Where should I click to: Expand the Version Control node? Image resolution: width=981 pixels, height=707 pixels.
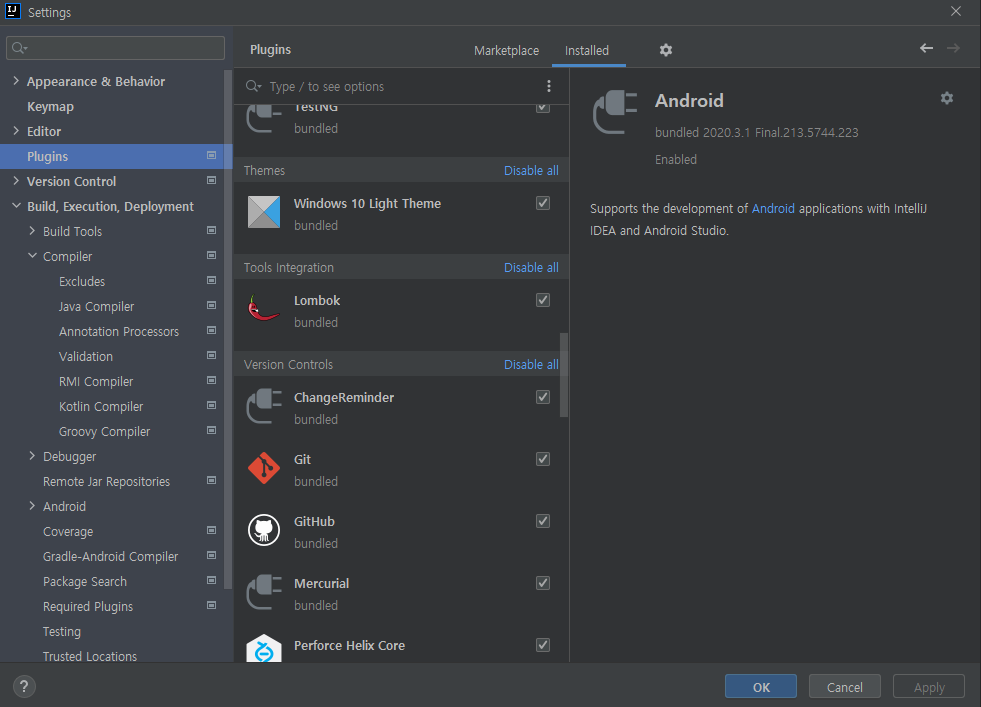[16, 181]
